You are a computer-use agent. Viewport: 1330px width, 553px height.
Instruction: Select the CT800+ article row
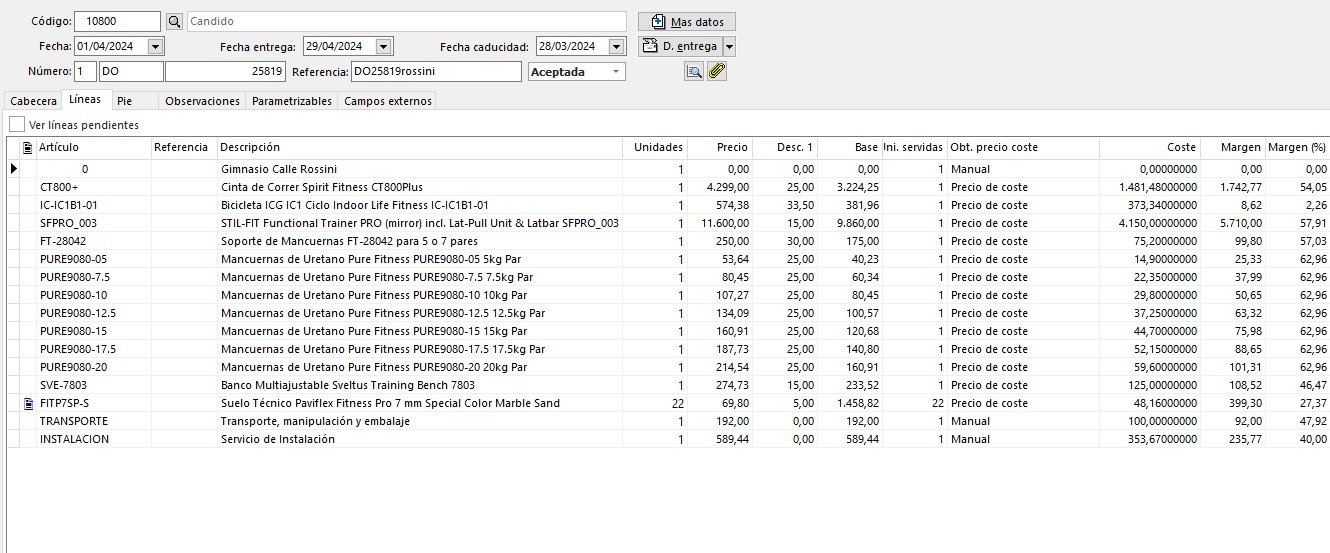click(59, 187)
